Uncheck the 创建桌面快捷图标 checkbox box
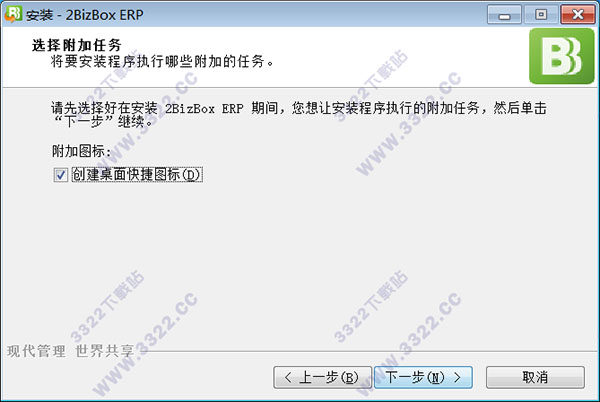This screenshot has height=402, width=600. tap(60, 175)
